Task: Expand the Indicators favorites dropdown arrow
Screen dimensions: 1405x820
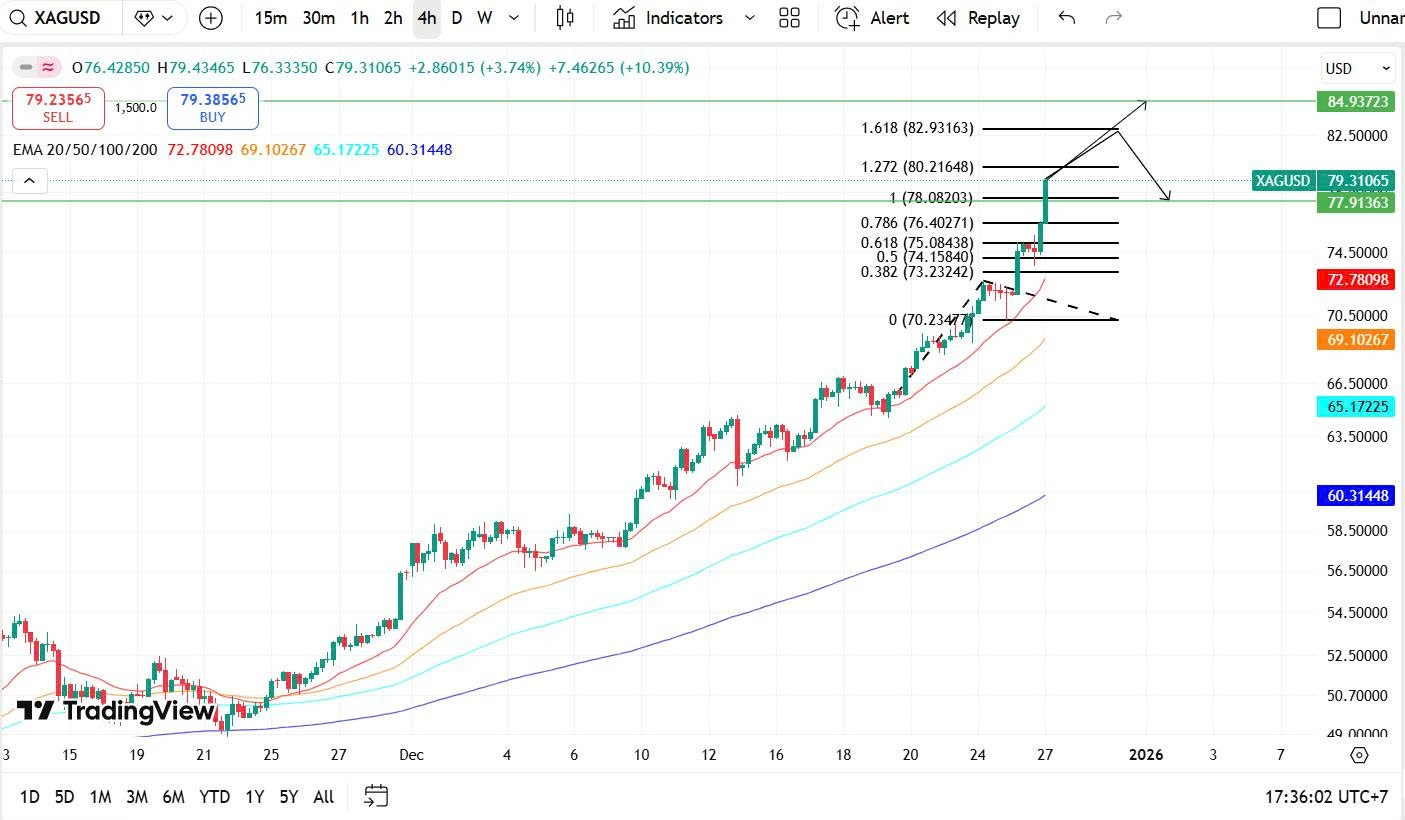Action: pos(750,18)
